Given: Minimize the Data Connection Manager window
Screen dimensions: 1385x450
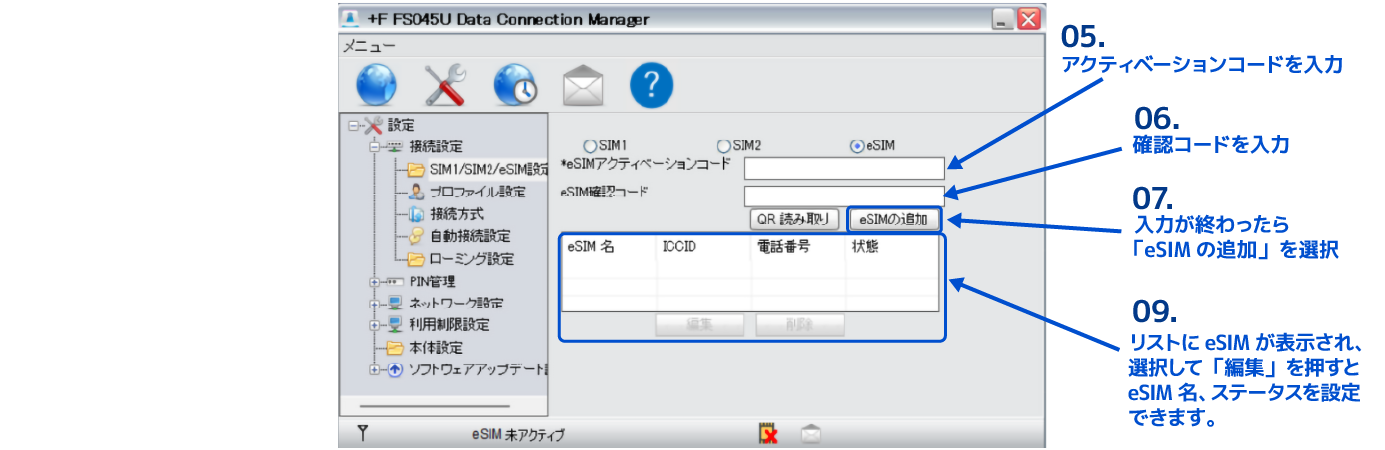Looking at the screenshot, I should click(x=1003, y=19).
